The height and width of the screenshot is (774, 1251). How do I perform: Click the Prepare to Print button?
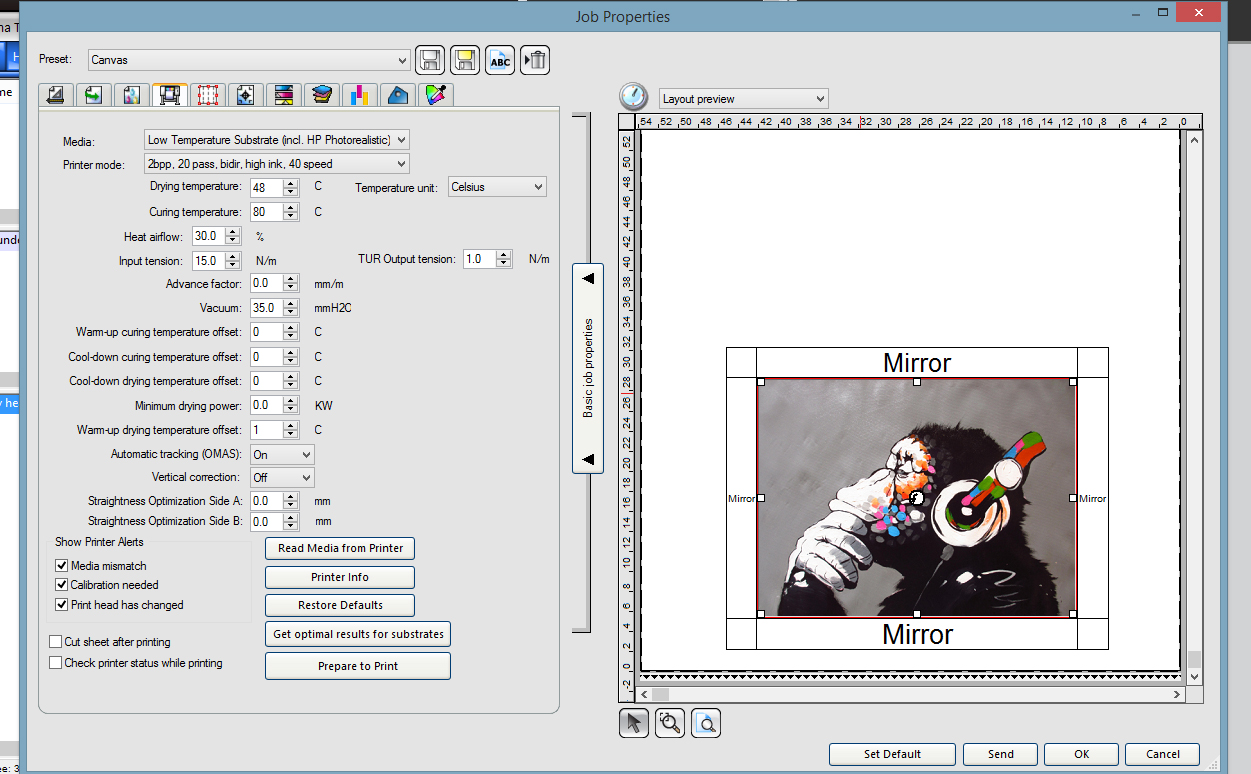(358, 666)
